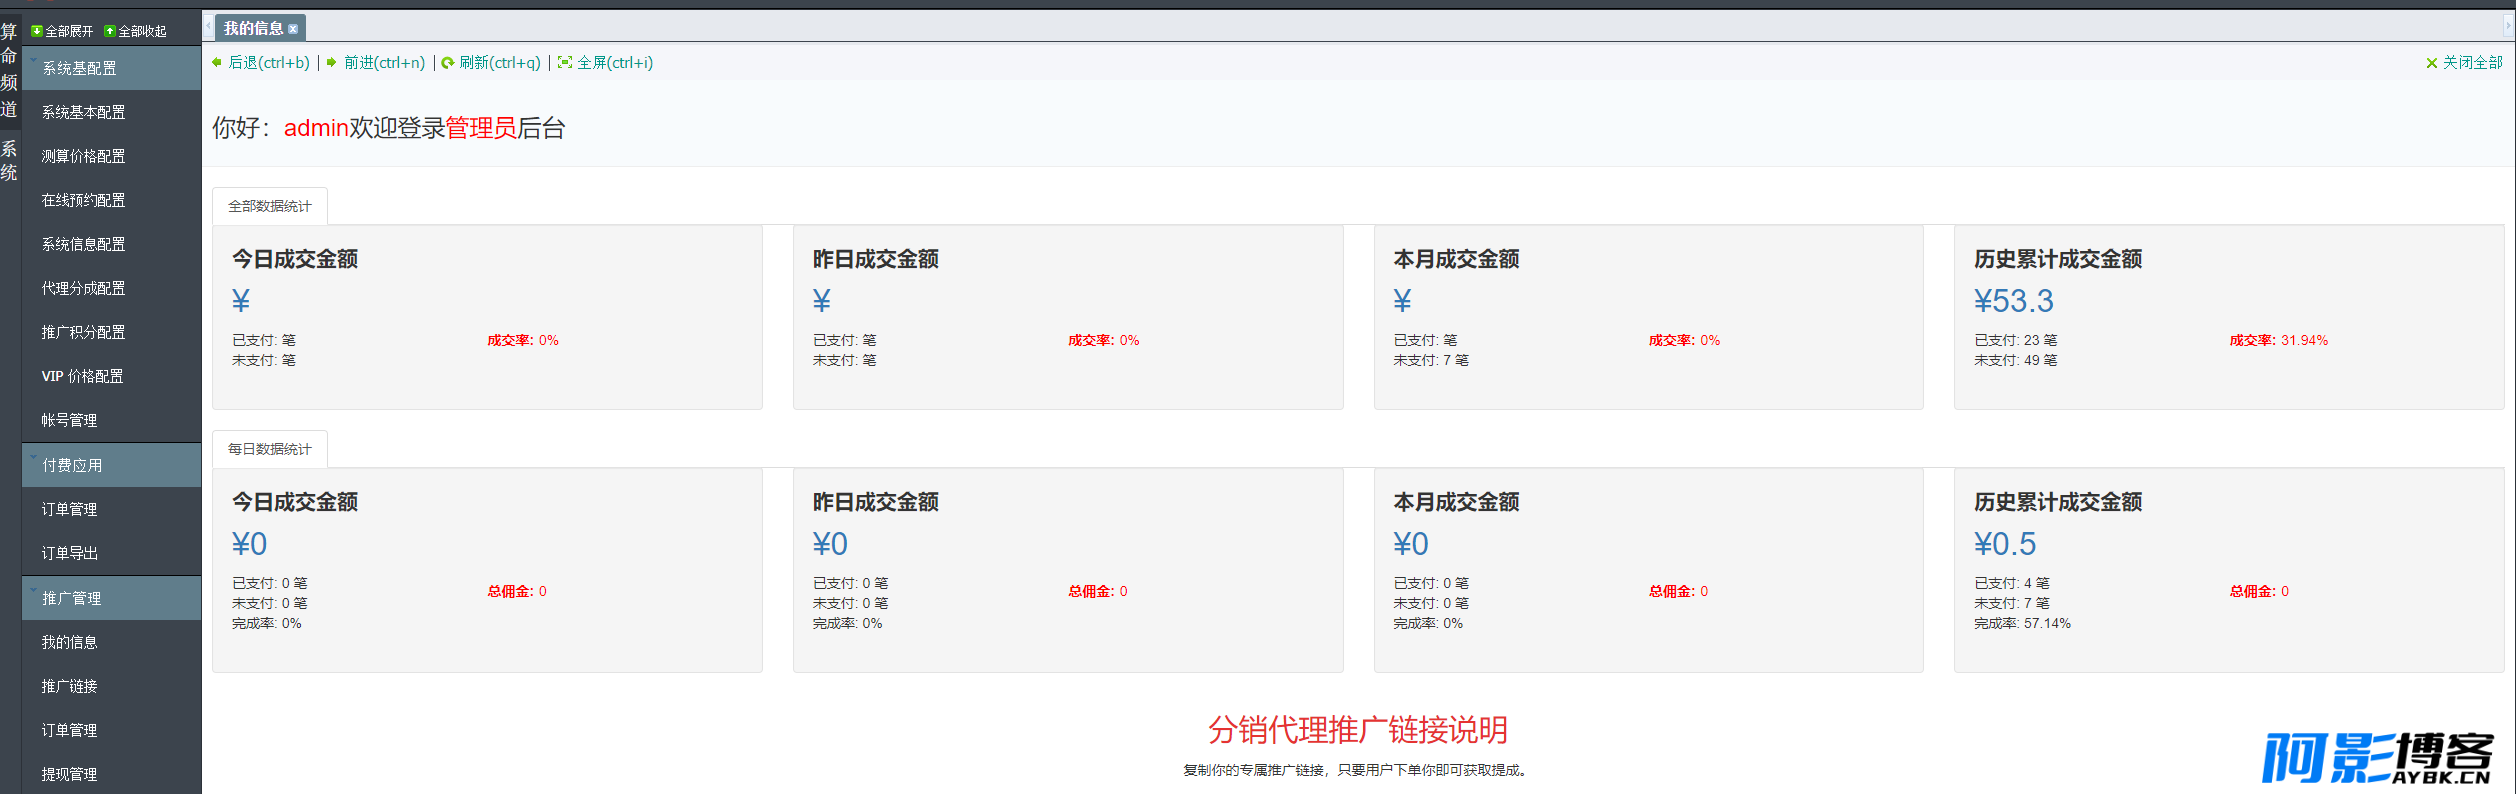Viewport: 2516px width, 794px height.
Task: Click the 未支付: 49 笔 text
Action: coord(2015,360)
